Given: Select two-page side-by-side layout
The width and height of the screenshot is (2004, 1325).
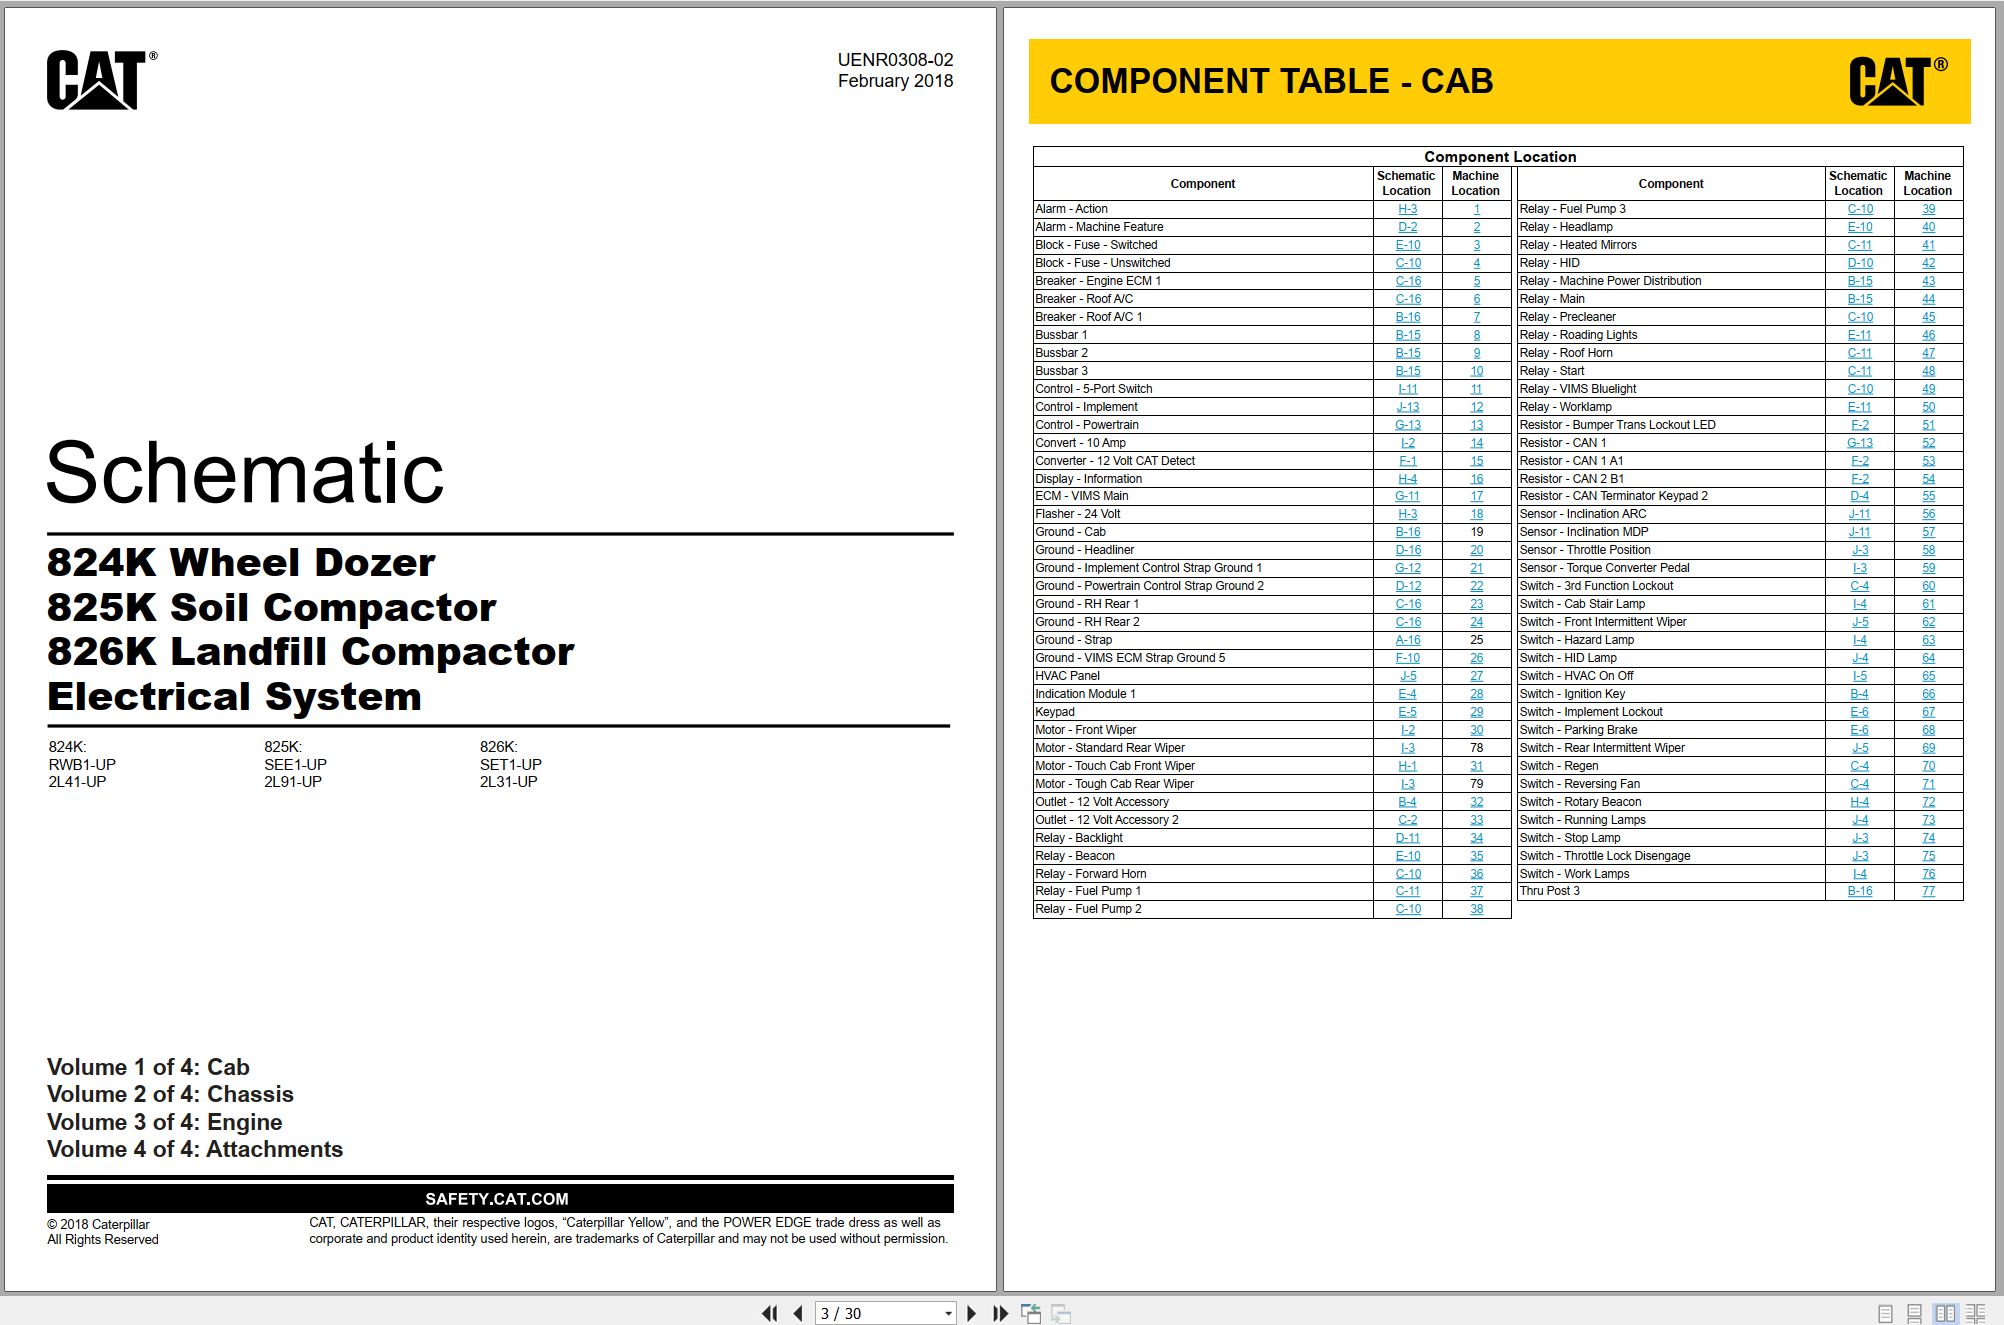Looking at the screenshot, I should 1945,1313.
